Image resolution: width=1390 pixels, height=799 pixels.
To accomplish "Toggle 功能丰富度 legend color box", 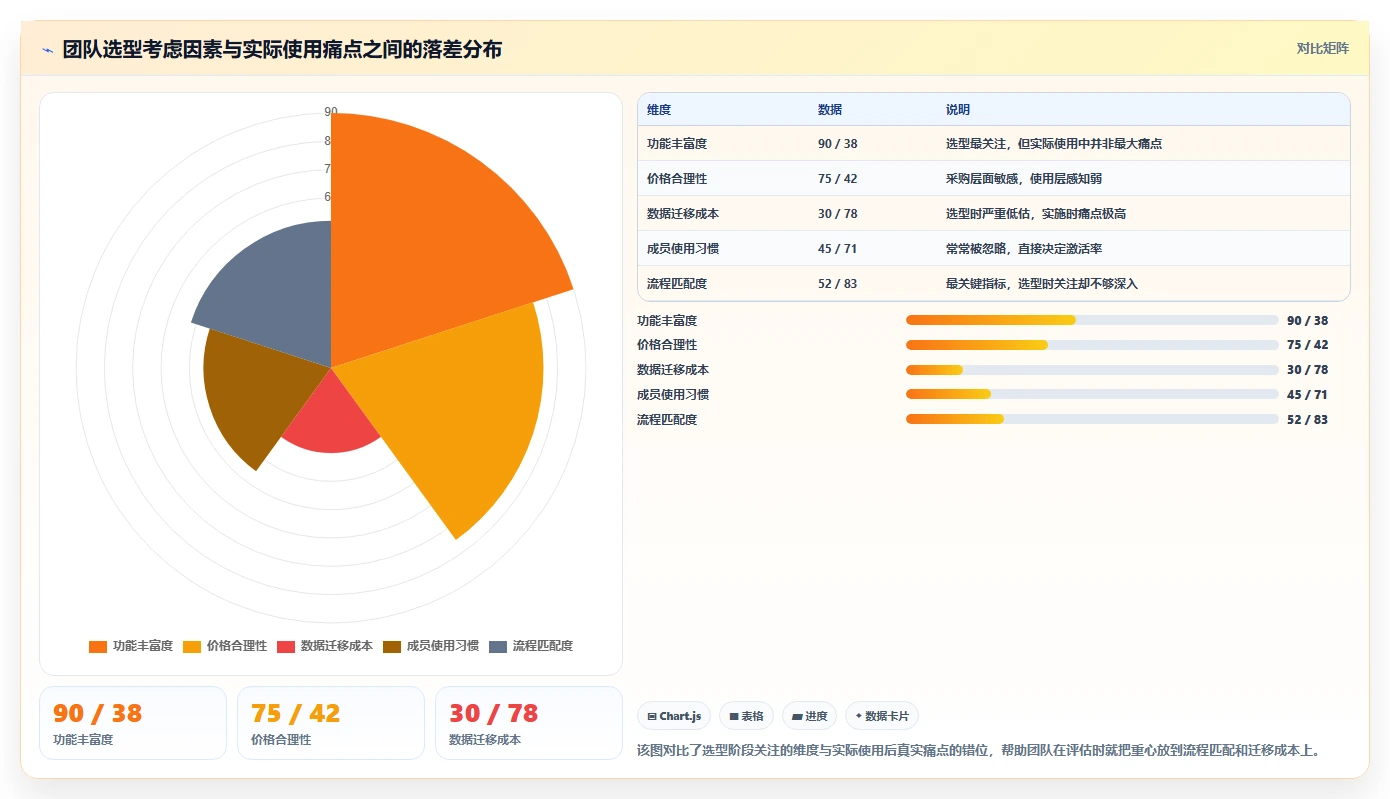I will click(x=97, y=646).
